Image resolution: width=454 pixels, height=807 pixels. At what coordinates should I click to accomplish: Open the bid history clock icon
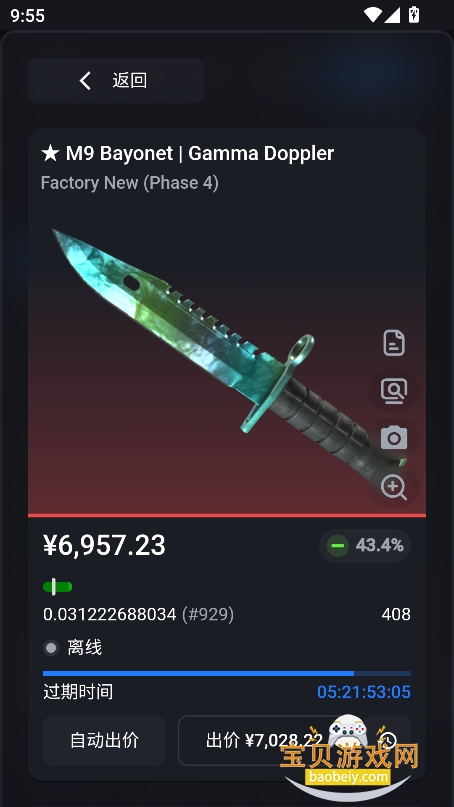tap(388, 740)
